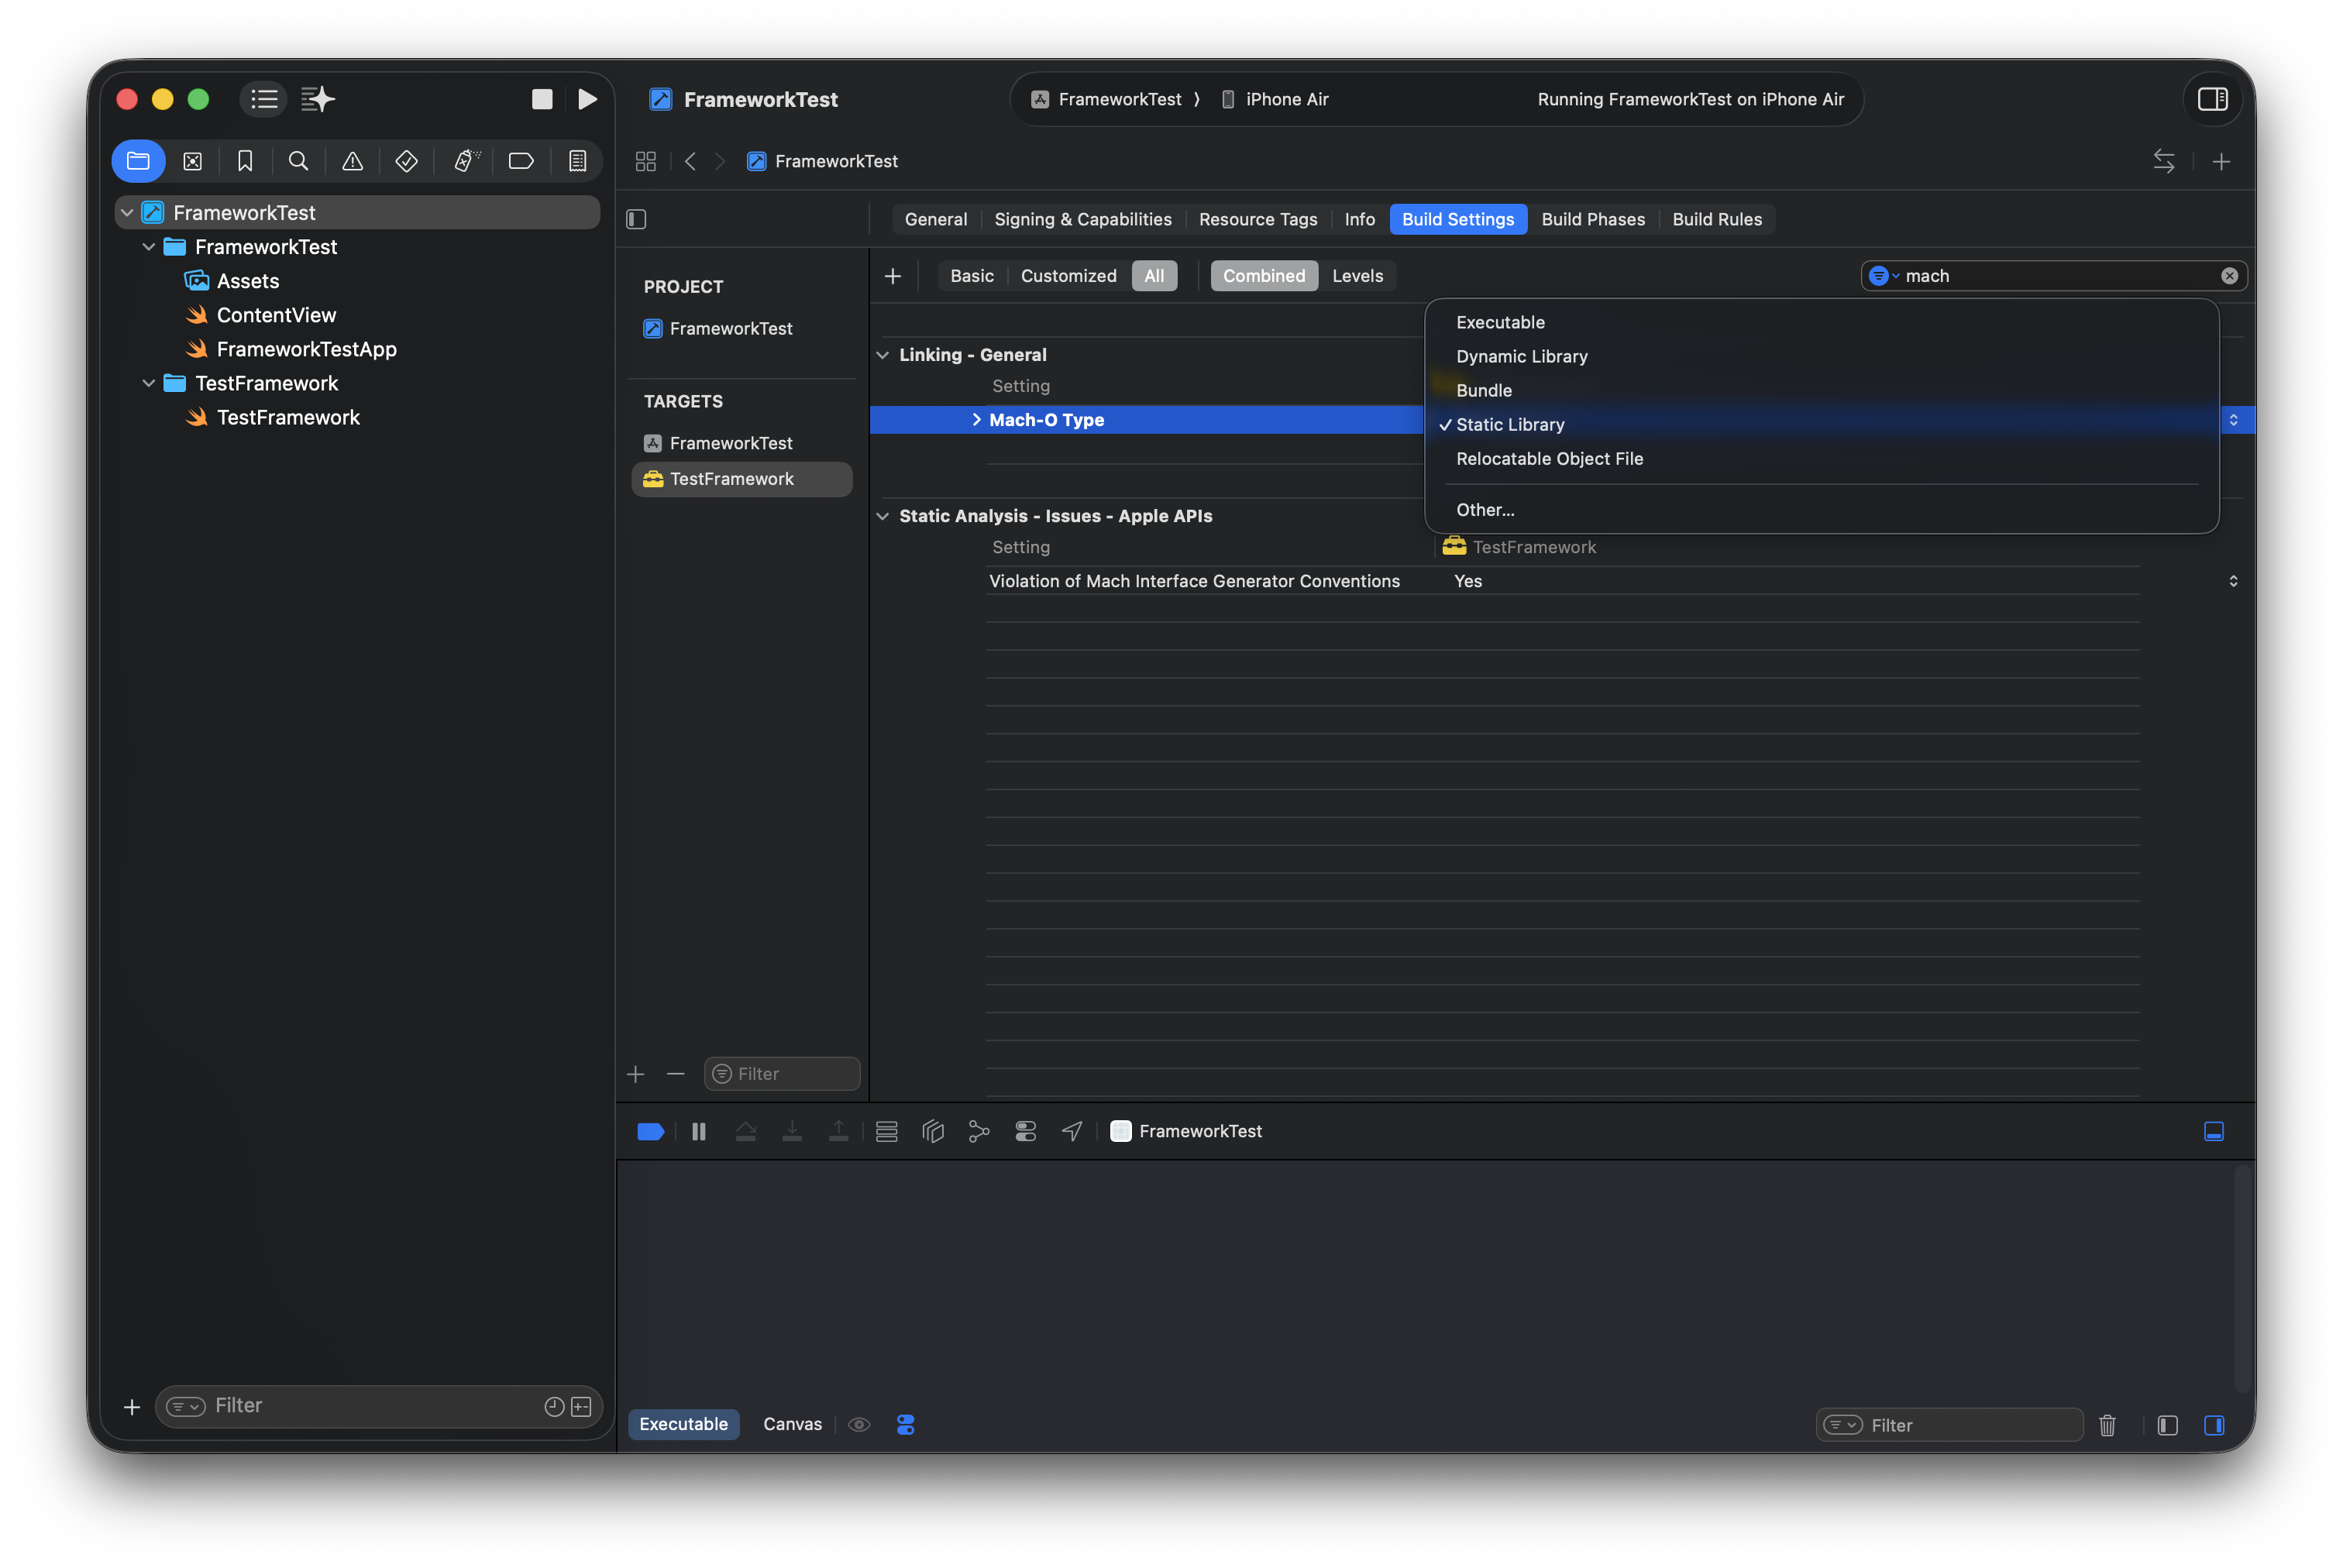Open the Breakpoint navigator icon

coord(521,161)
